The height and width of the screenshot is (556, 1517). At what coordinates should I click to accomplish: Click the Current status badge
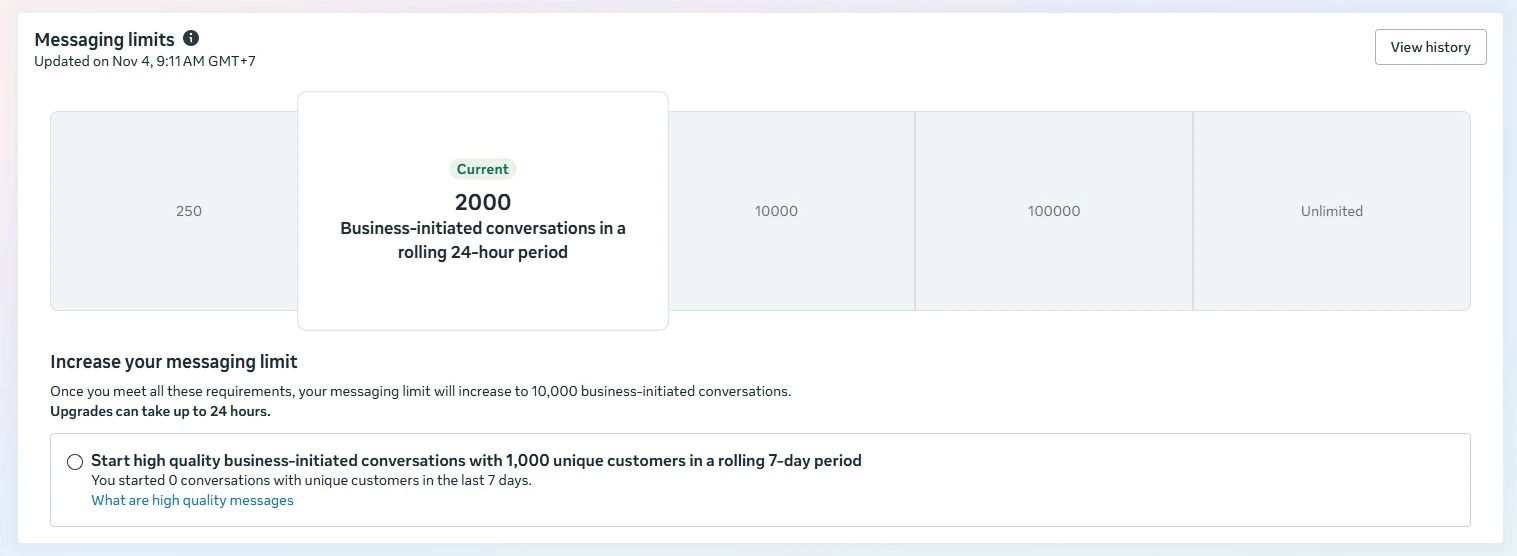483,169
